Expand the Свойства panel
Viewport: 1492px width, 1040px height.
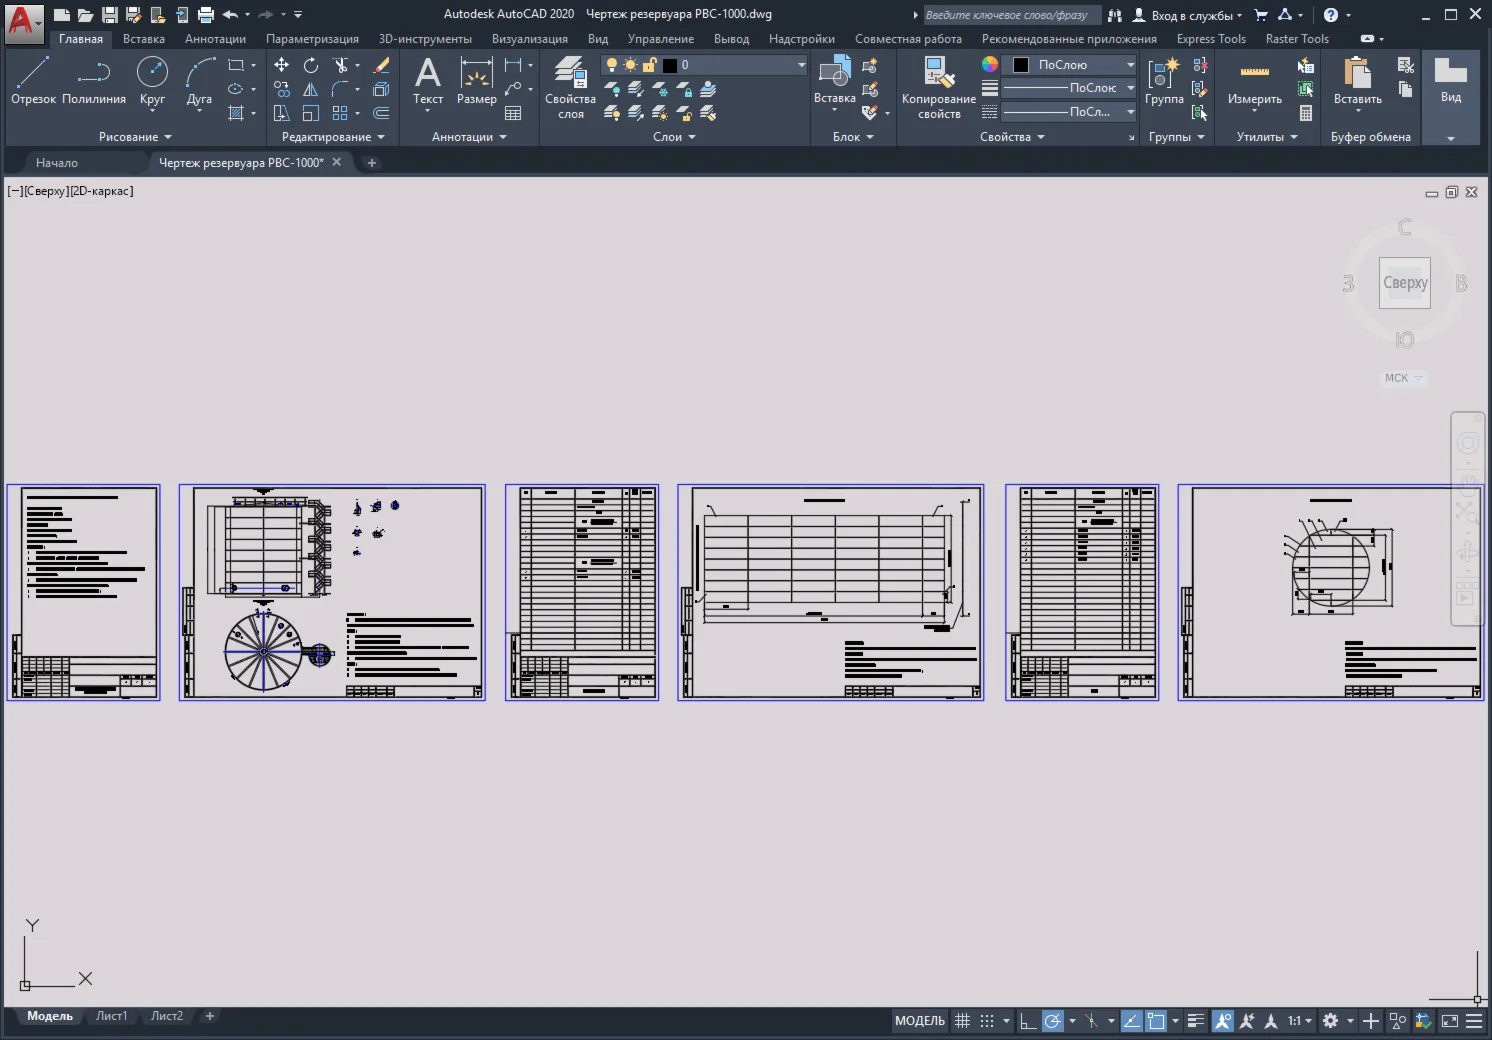click(x=1012, y=137)
